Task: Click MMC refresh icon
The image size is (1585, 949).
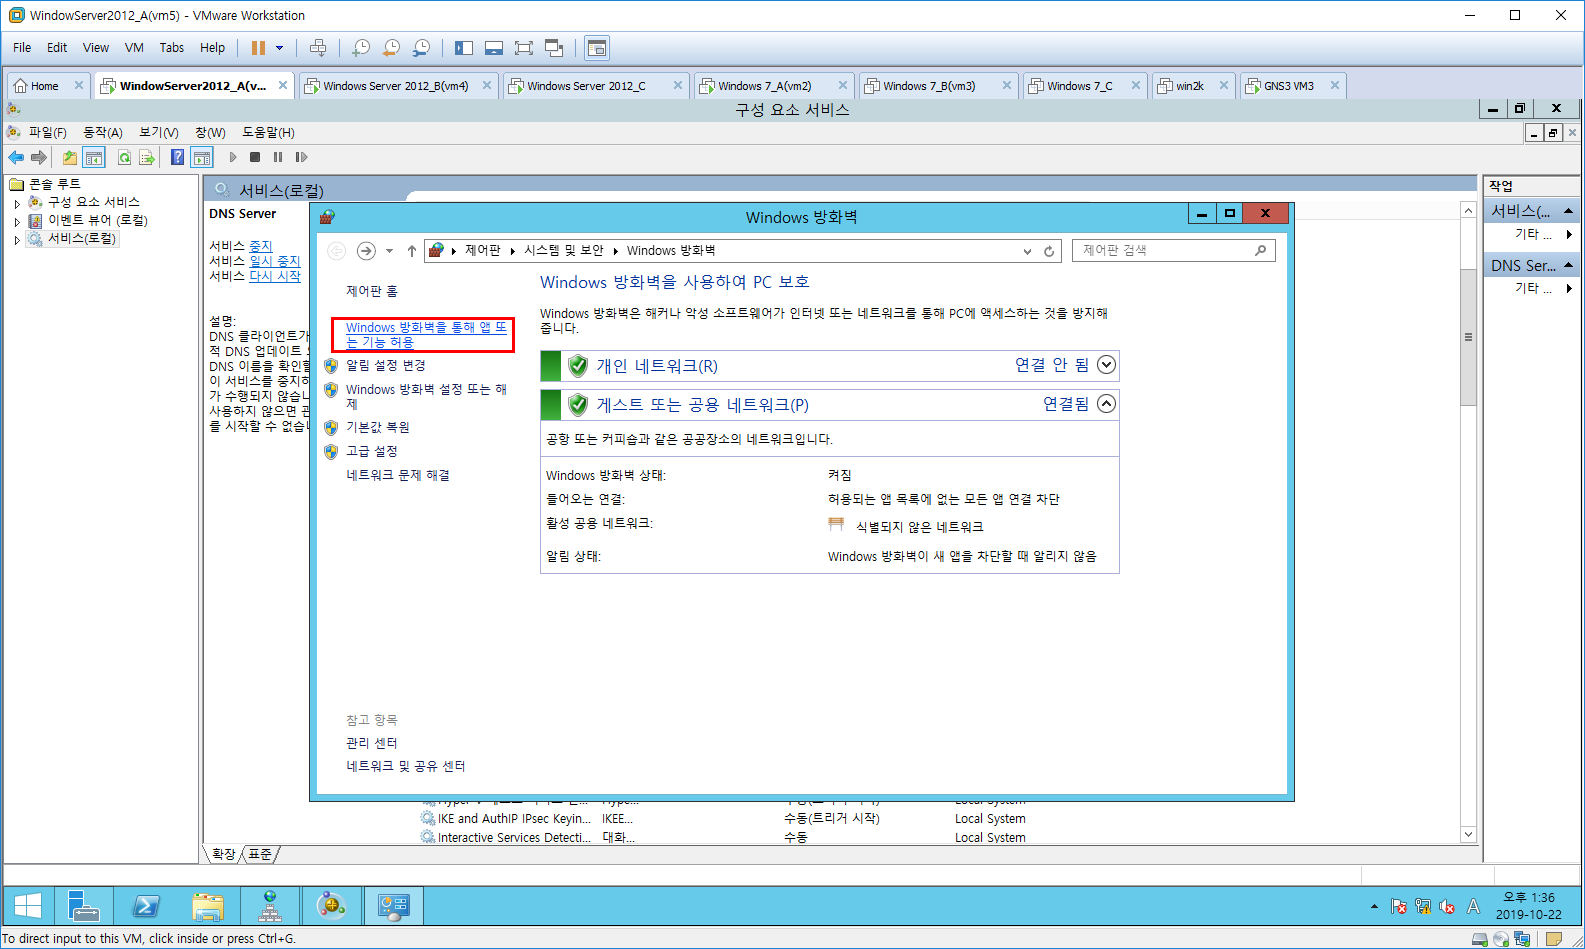Action: tap(124, 157)
